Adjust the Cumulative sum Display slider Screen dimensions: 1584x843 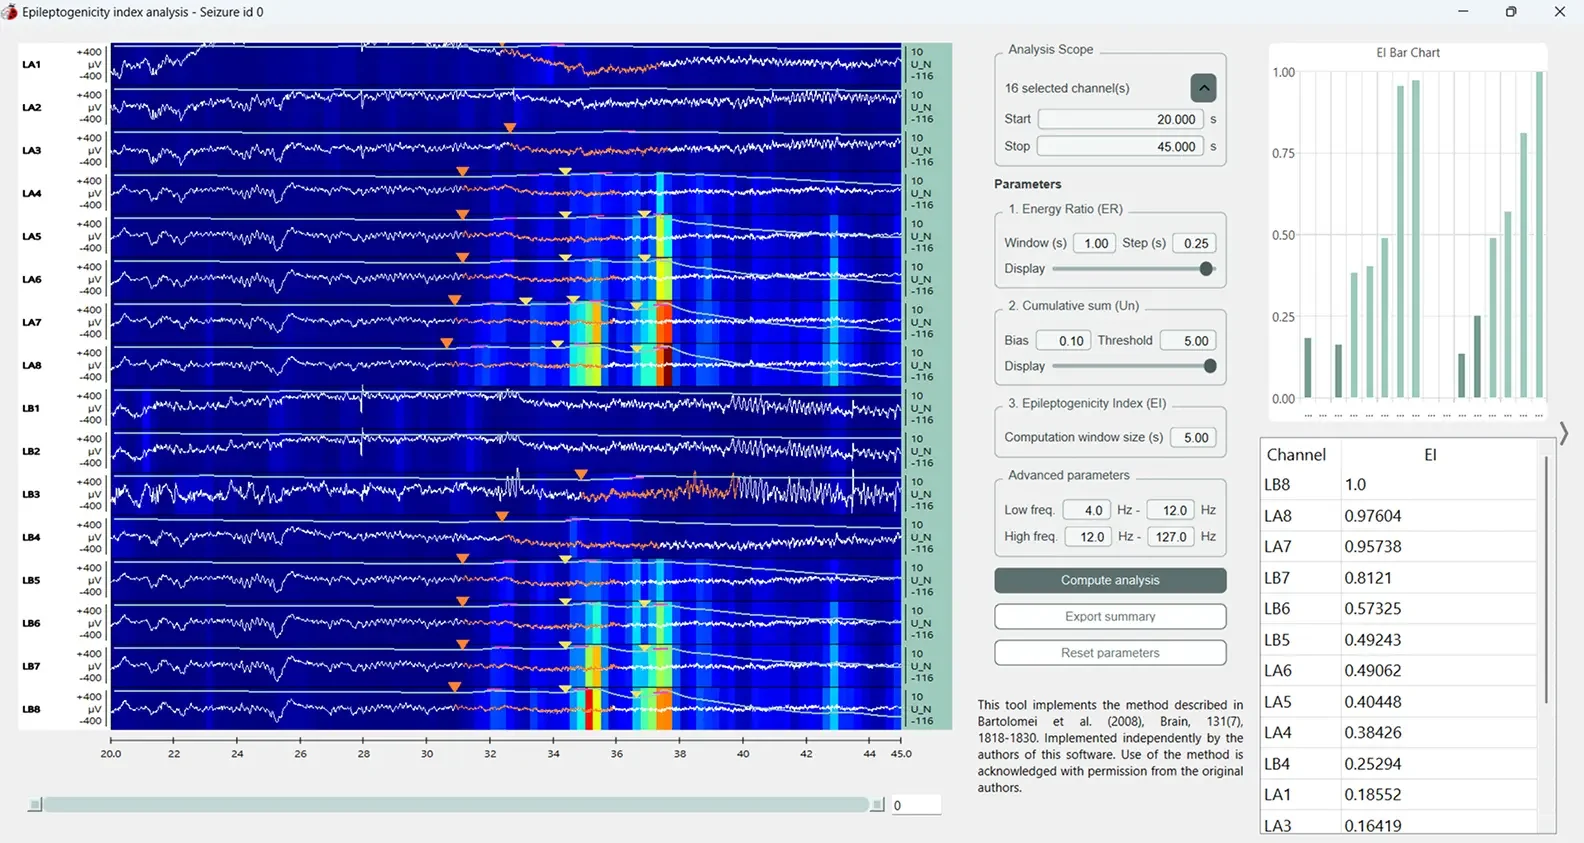click(x=1210, y=366)
